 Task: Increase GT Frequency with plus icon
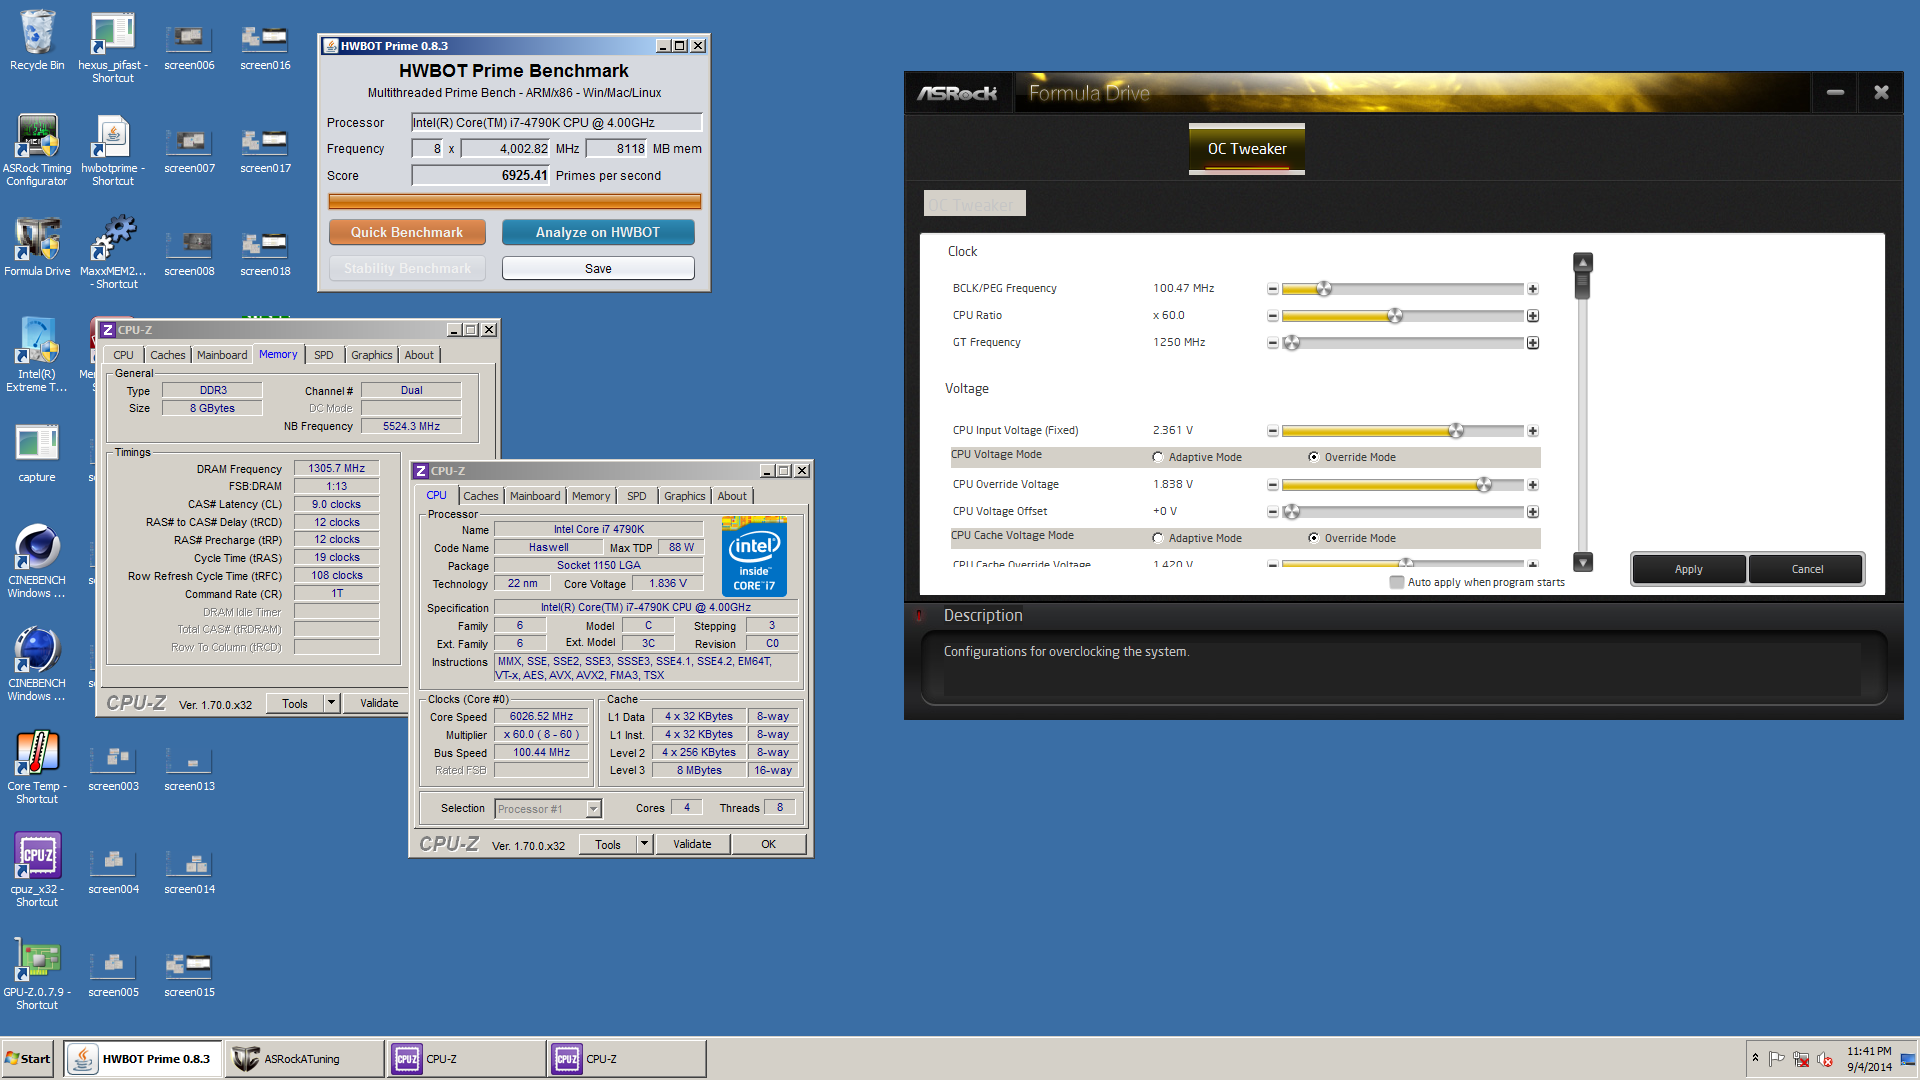pyautogui.click(x=1532, y=343)
